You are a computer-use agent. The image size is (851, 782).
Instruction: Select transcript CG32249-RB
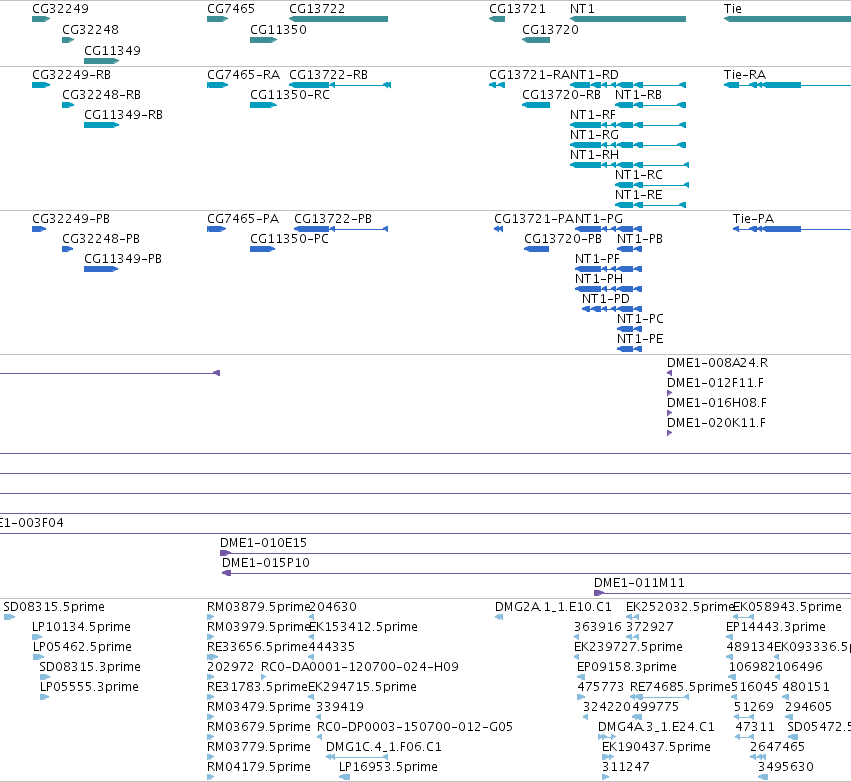click(71, 75)
